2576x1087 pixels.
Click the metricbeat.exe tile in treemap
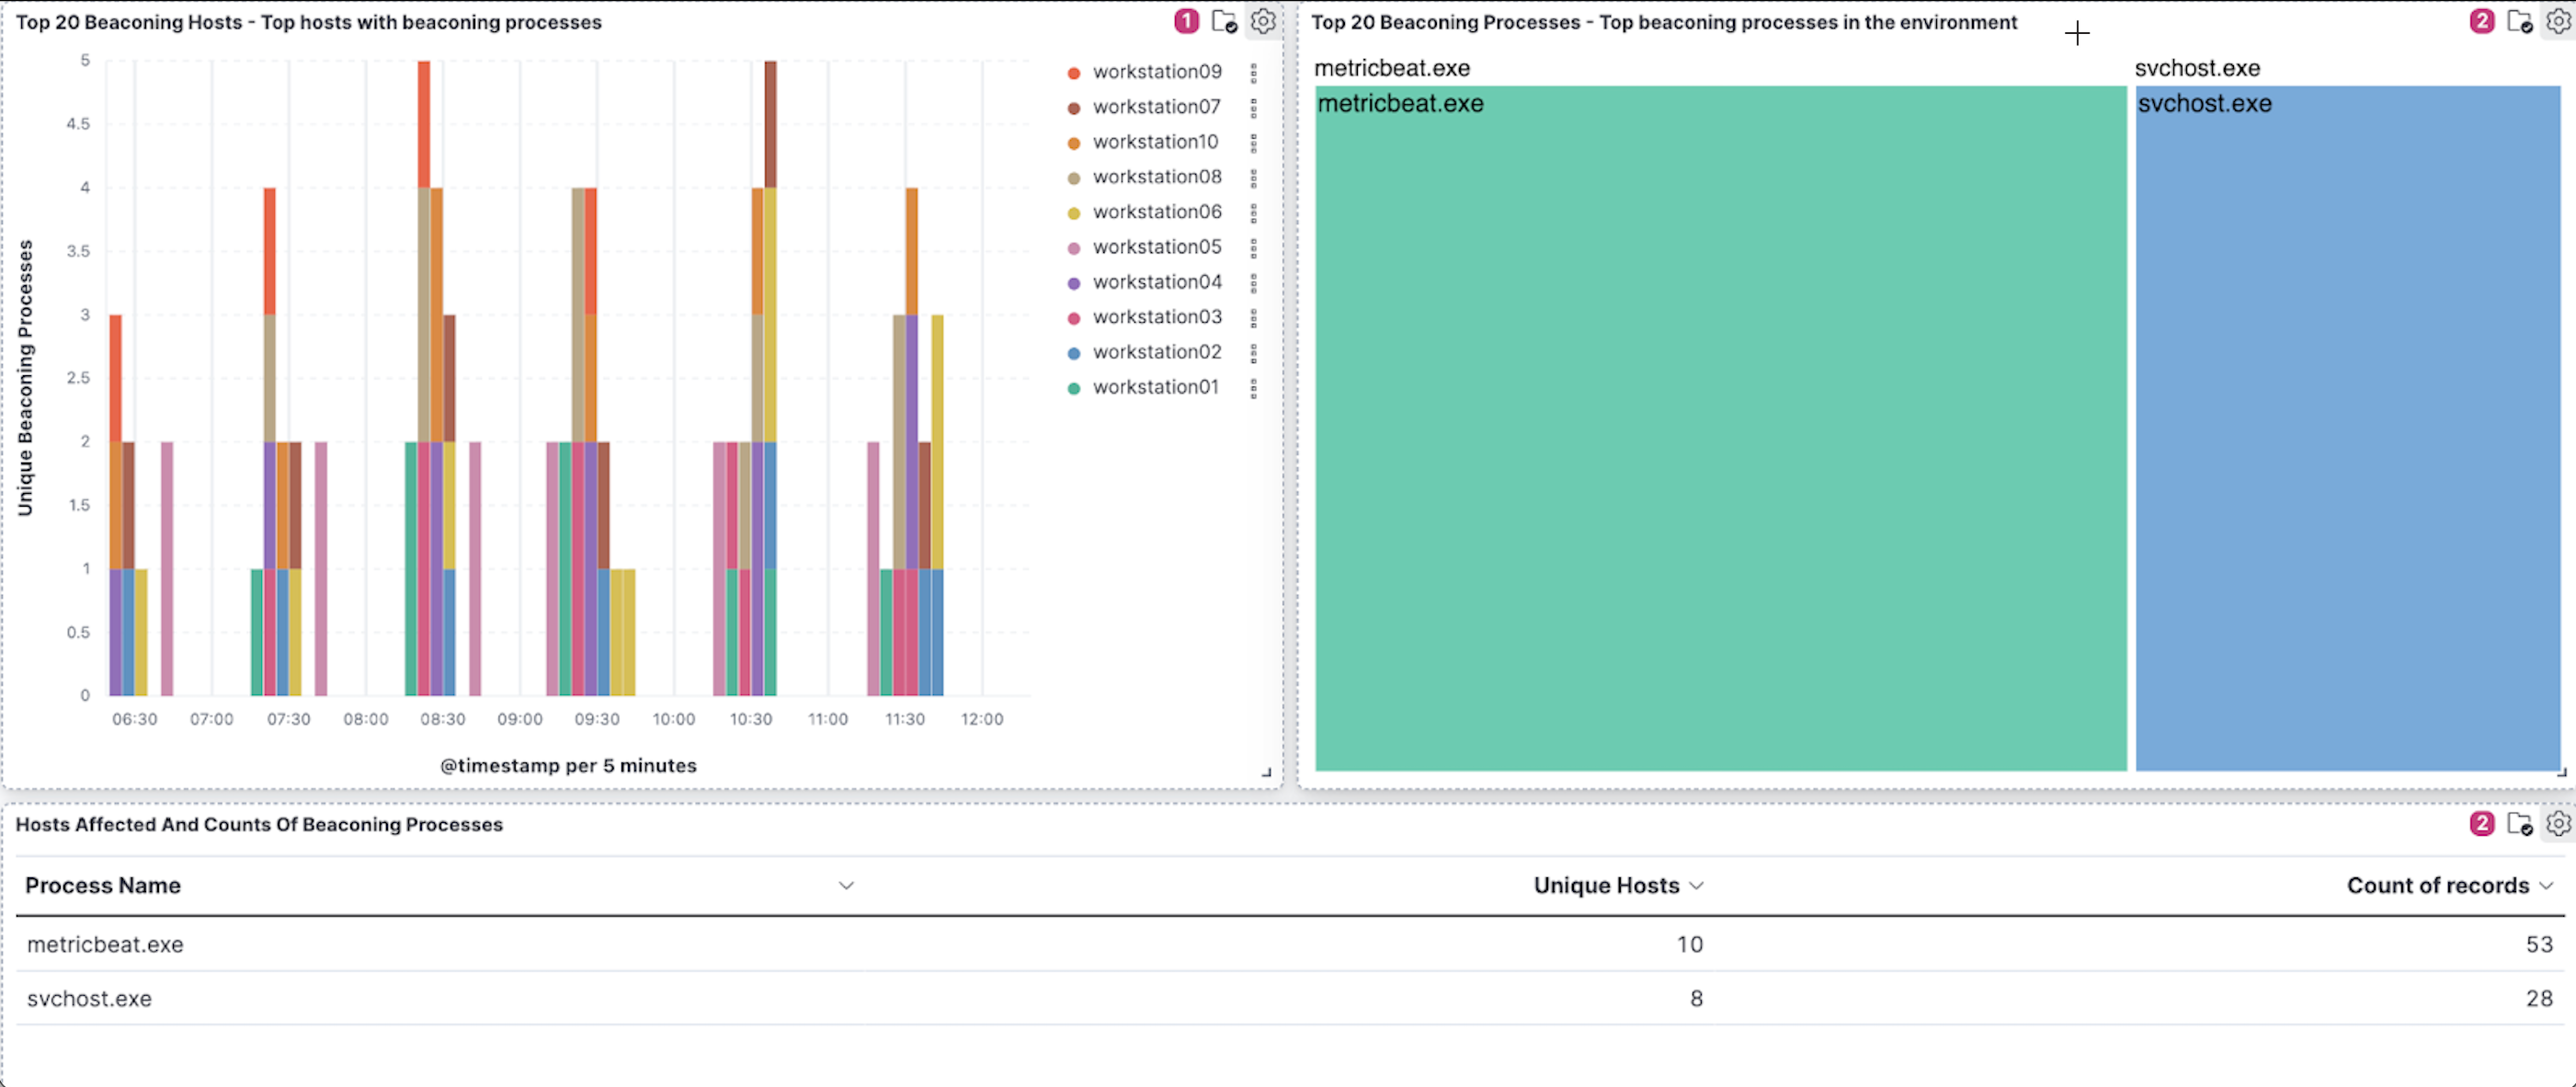(1716, 428)
